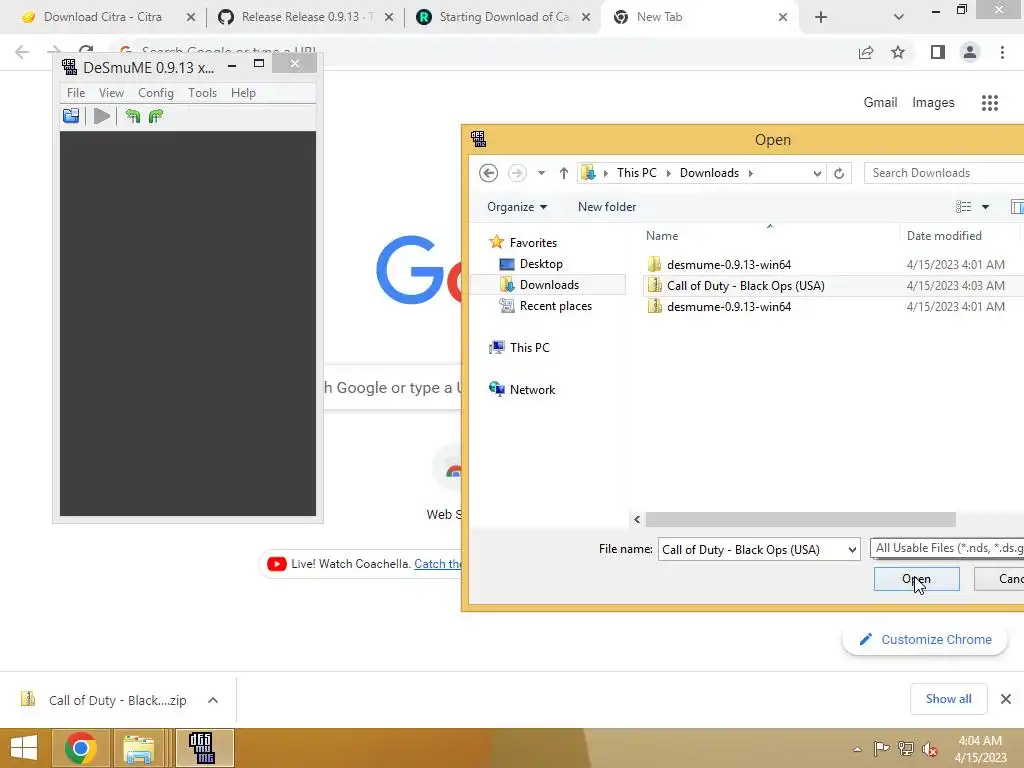Expand the download item options chevron
This screenshot has height=768, width=1024.
pos(213,700)
